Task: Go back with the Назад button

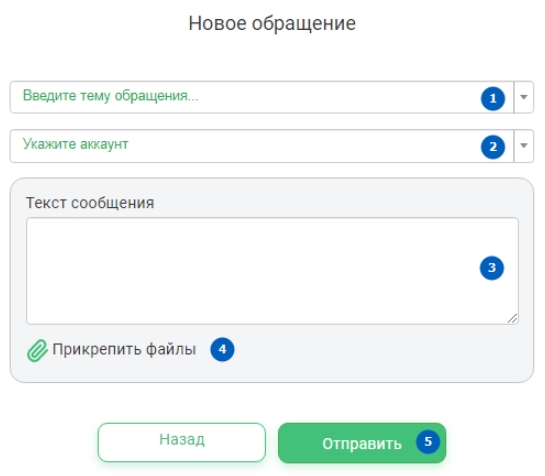Action: [182, 442]
